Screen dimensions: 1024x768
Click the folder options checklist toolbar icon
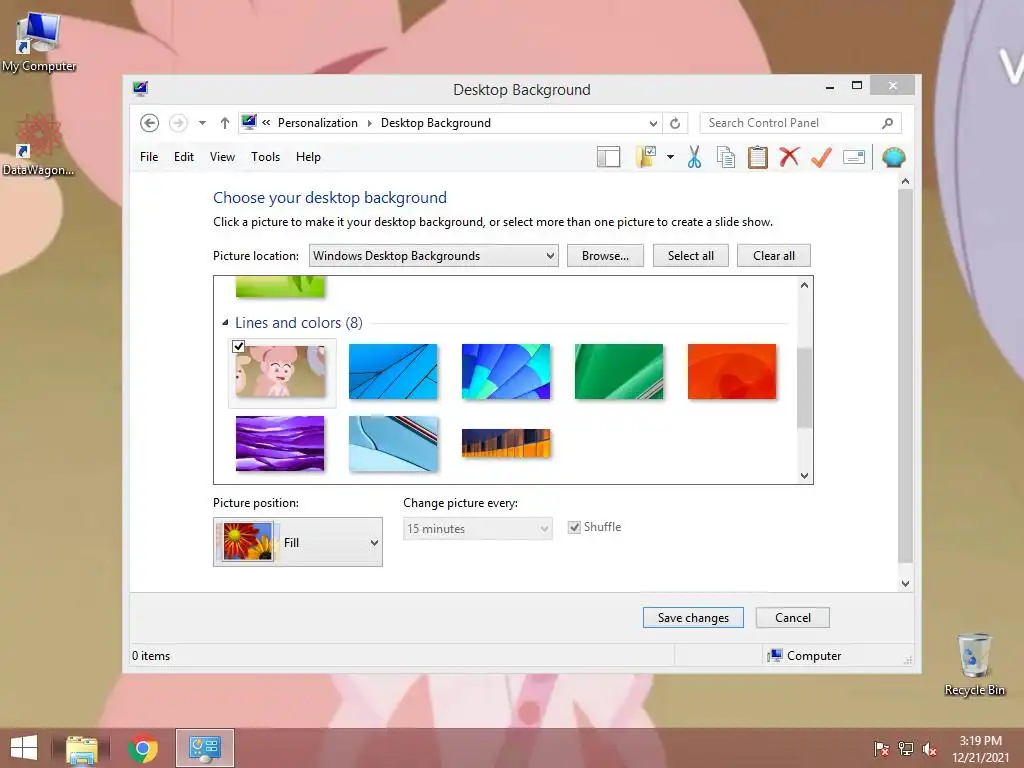click(x=647, y=157)
